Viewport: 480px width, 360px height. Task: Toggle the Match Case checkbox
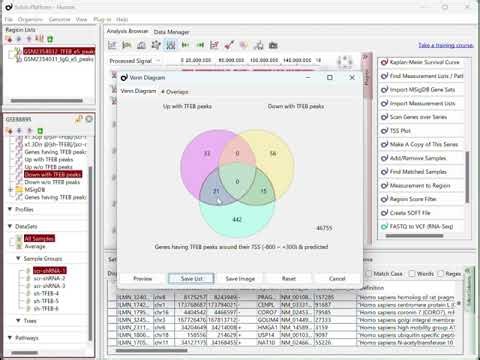(x=369, y=274)
